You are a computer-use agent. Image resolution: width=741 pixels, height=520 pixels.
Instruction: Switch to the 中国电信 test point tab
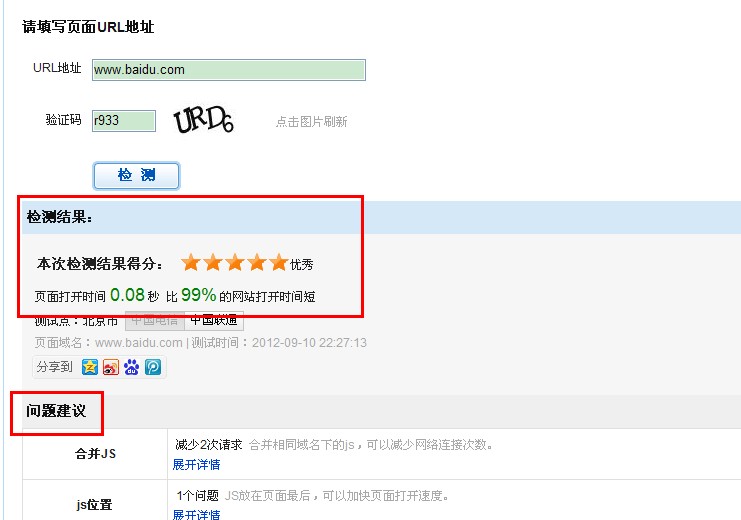click(155, 321)
